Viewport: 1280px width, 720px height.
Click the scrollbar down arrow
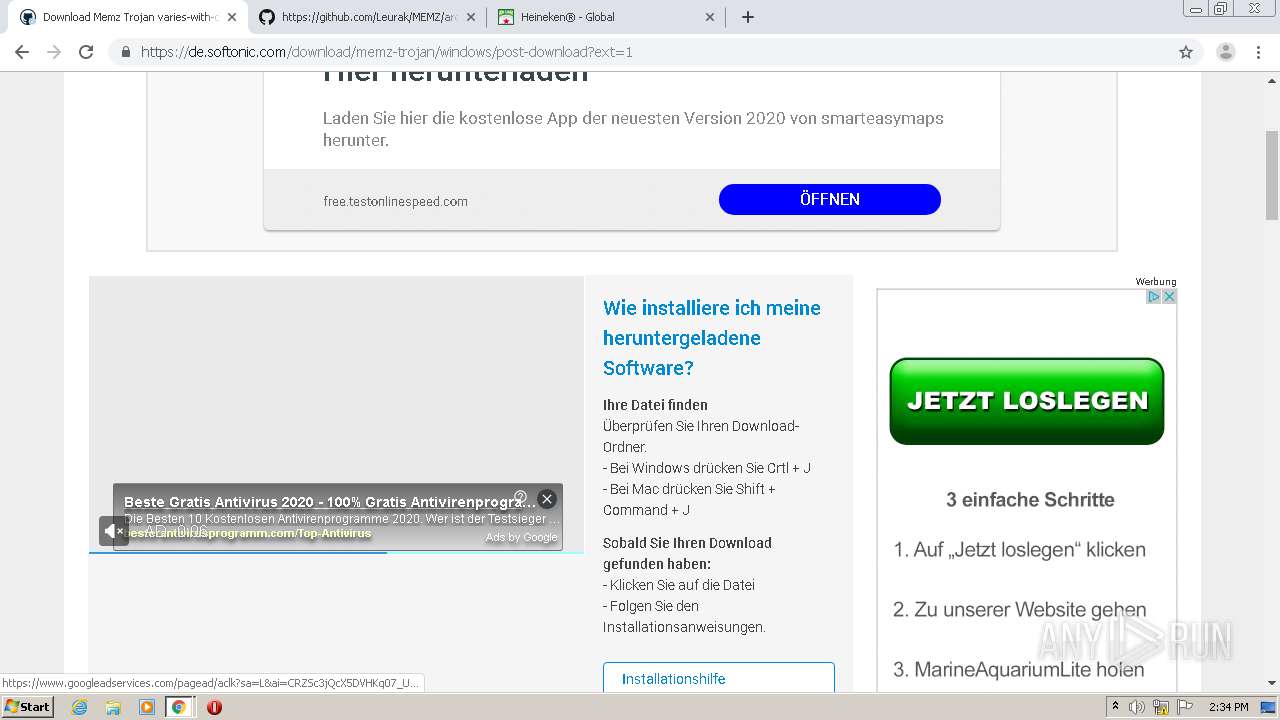click(x=1272, y=684)
